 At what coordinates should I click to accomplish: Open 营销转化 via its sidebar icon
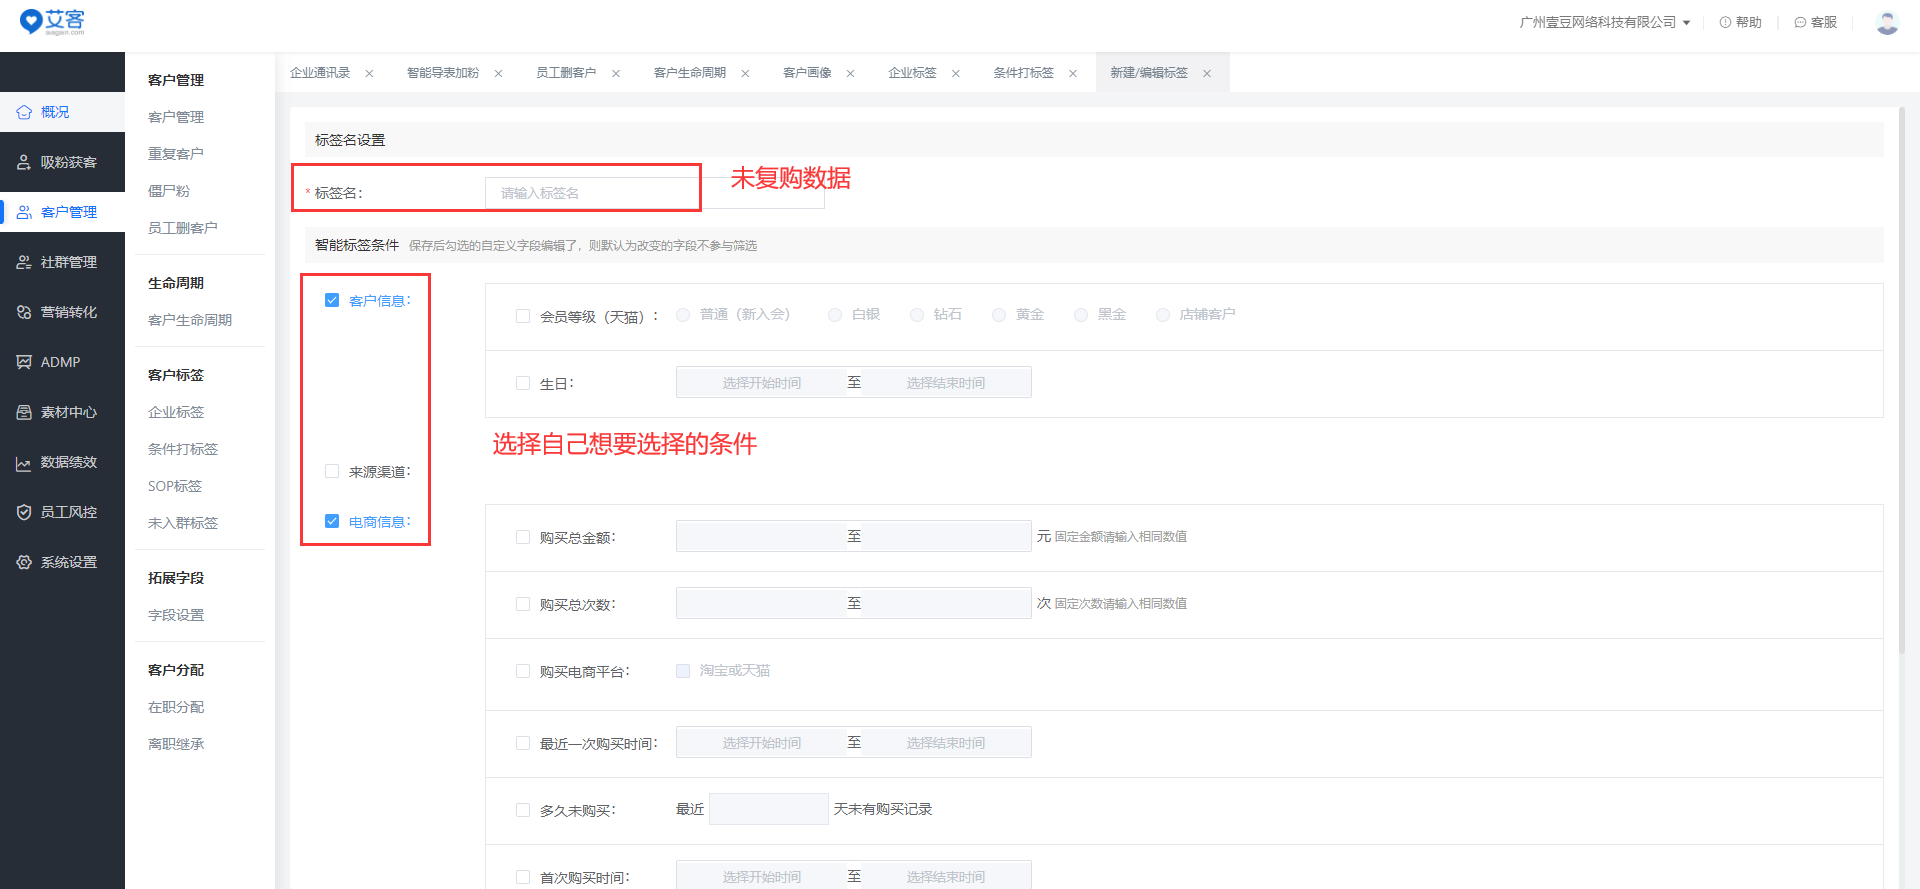[24, 312]
